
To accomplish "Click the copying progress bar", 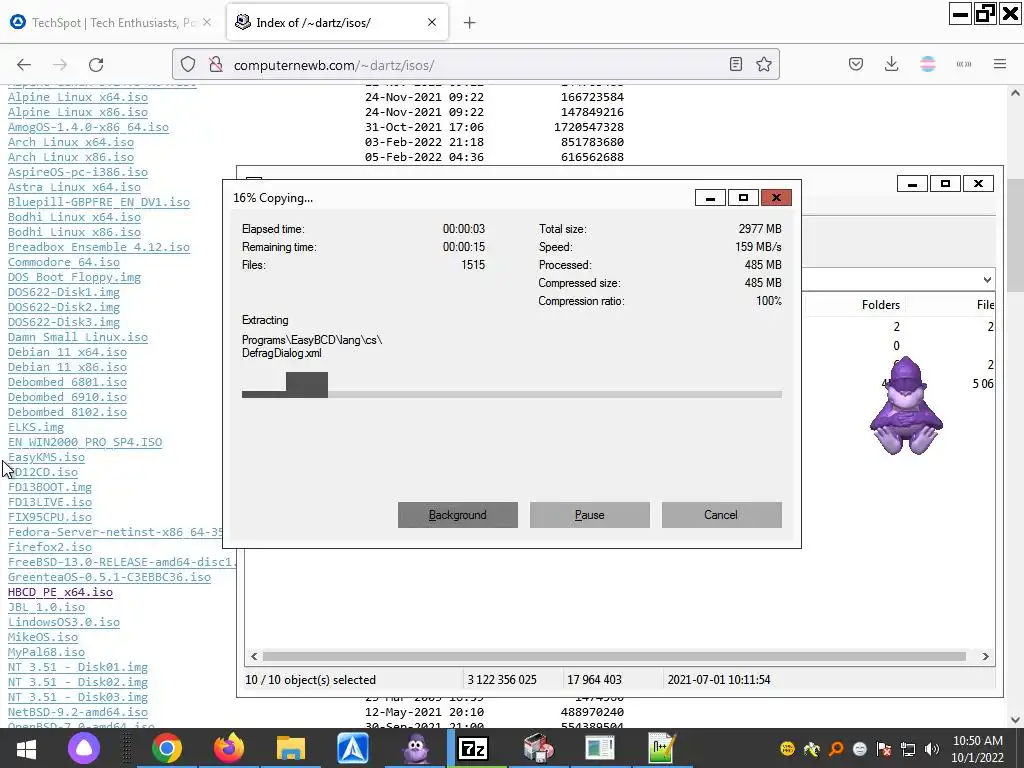I will click(511, 394).
